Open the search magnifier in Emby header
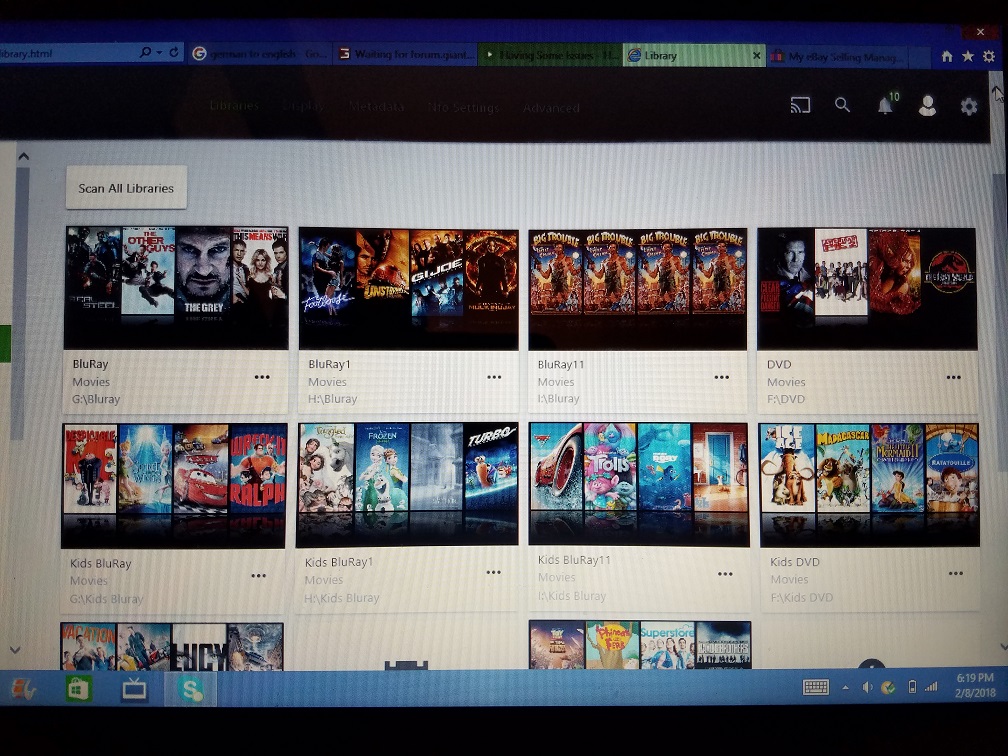Viewport: 1008px width, 756px height. tap(842, 105)
